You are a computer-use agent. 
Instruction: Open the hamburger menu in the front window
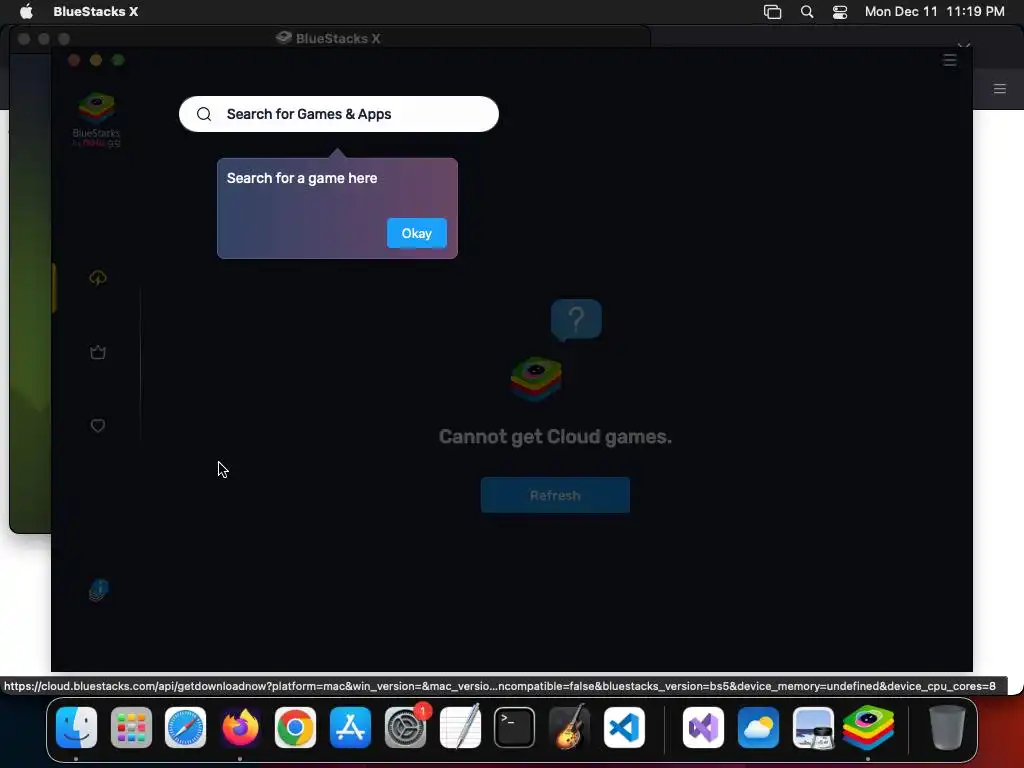[950, 60]
